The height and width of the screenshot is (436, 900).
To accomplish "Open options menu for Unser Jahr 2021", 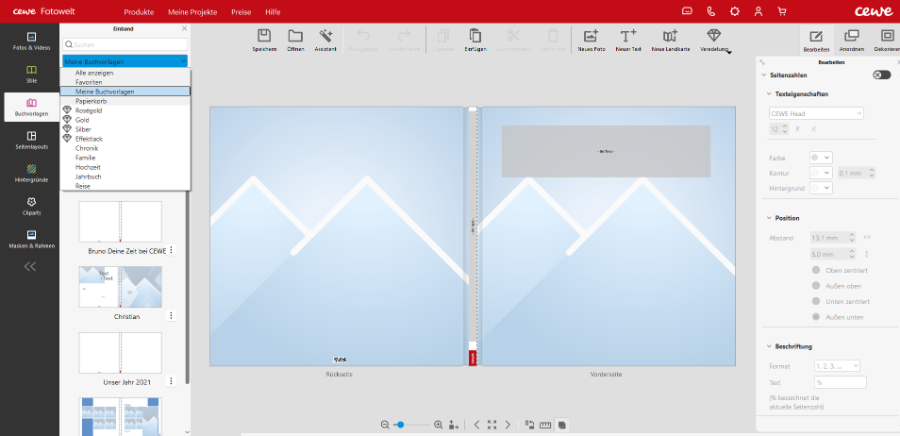I will (171, 381).
